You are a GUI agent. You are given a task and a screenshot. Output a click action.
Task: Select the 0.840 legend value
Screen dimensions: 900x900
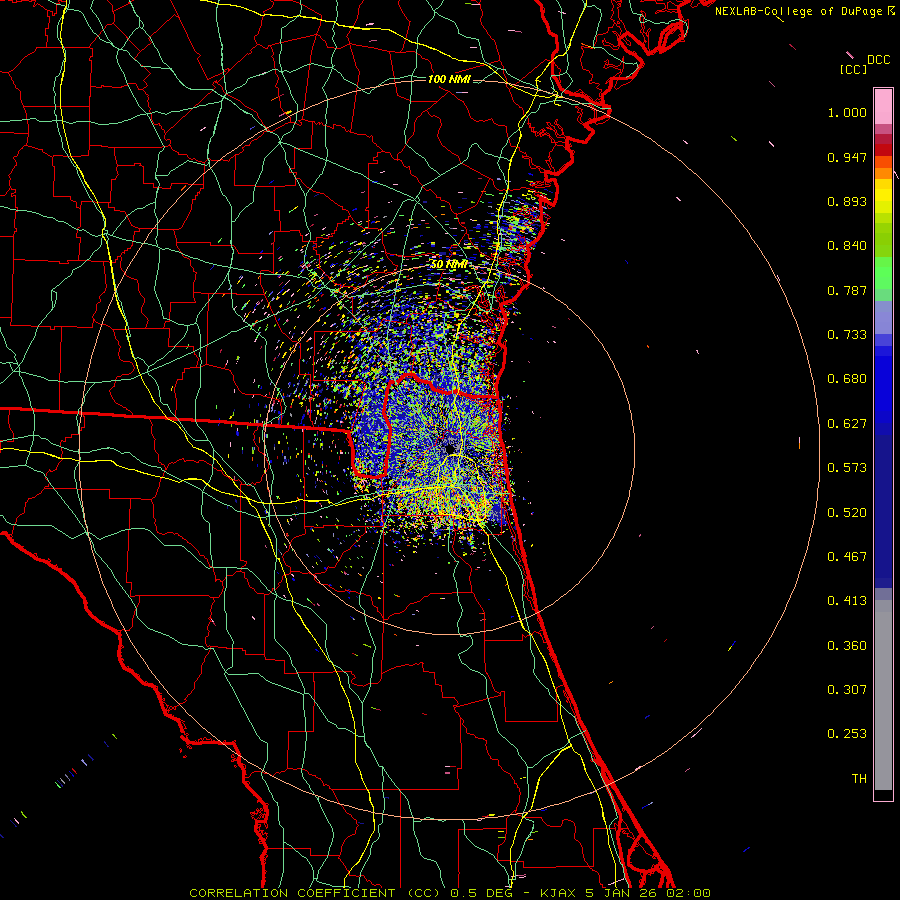(847, 246)
